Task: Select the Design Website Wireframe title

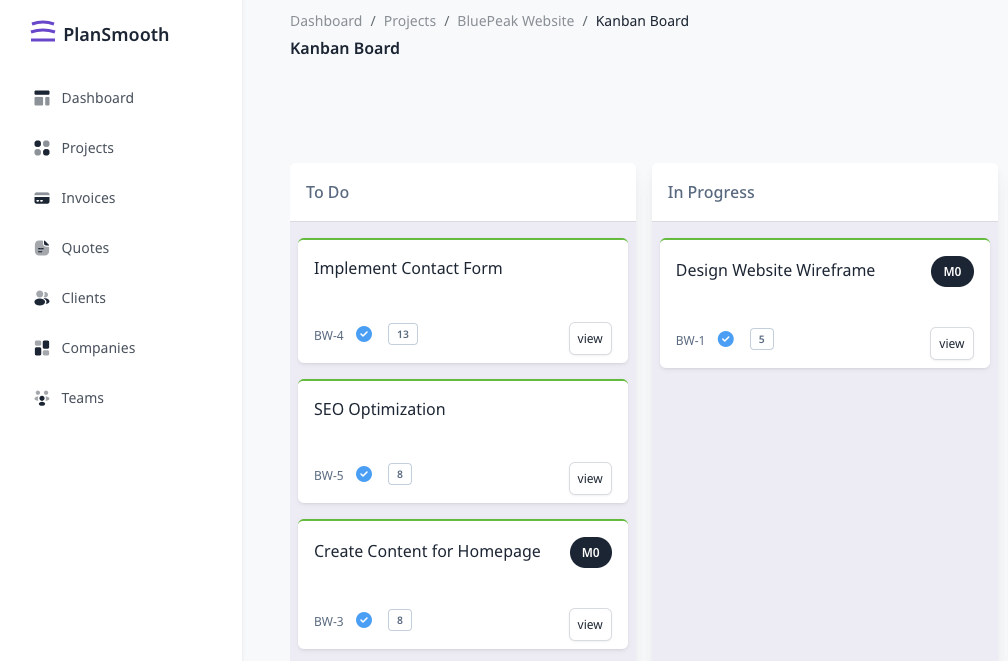Action: click(775, 270)
